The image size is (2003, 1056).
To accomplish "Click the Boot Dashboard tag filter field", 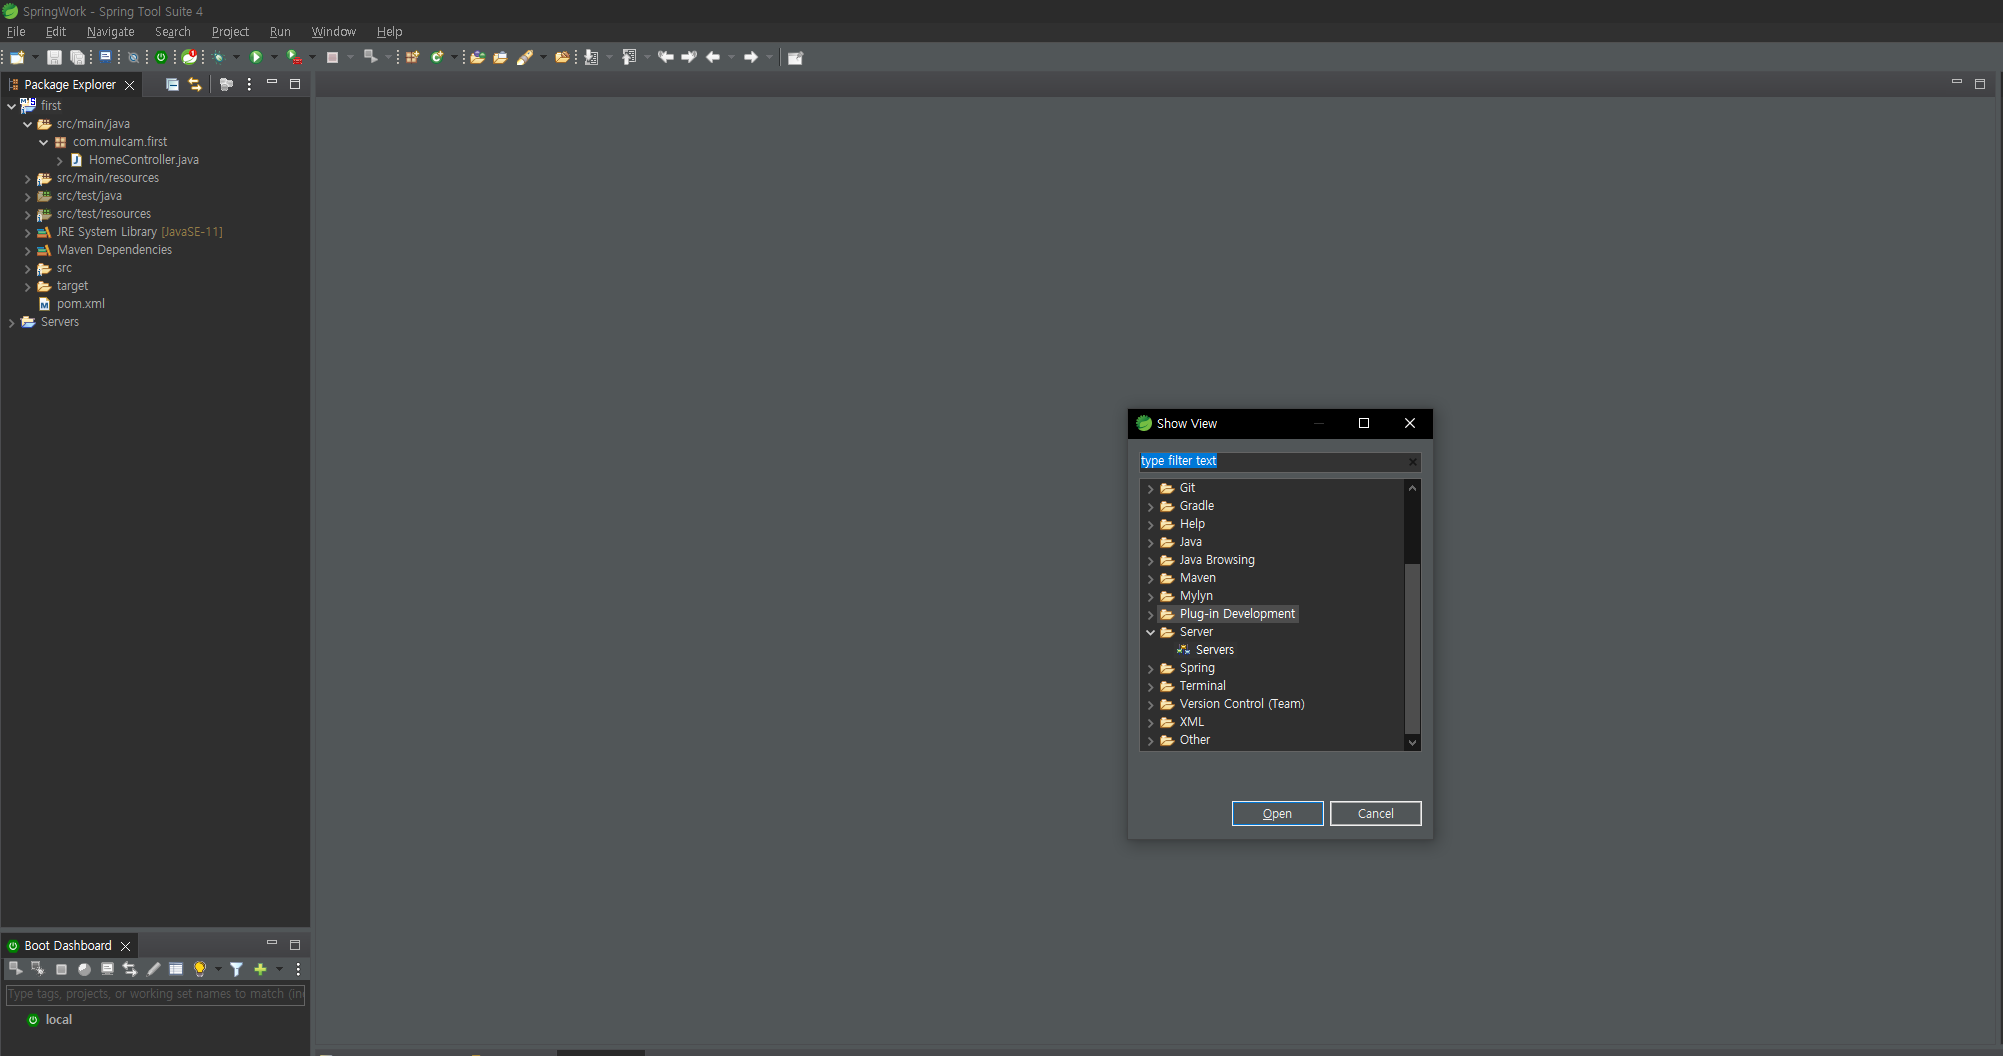I will click(155, 994).
